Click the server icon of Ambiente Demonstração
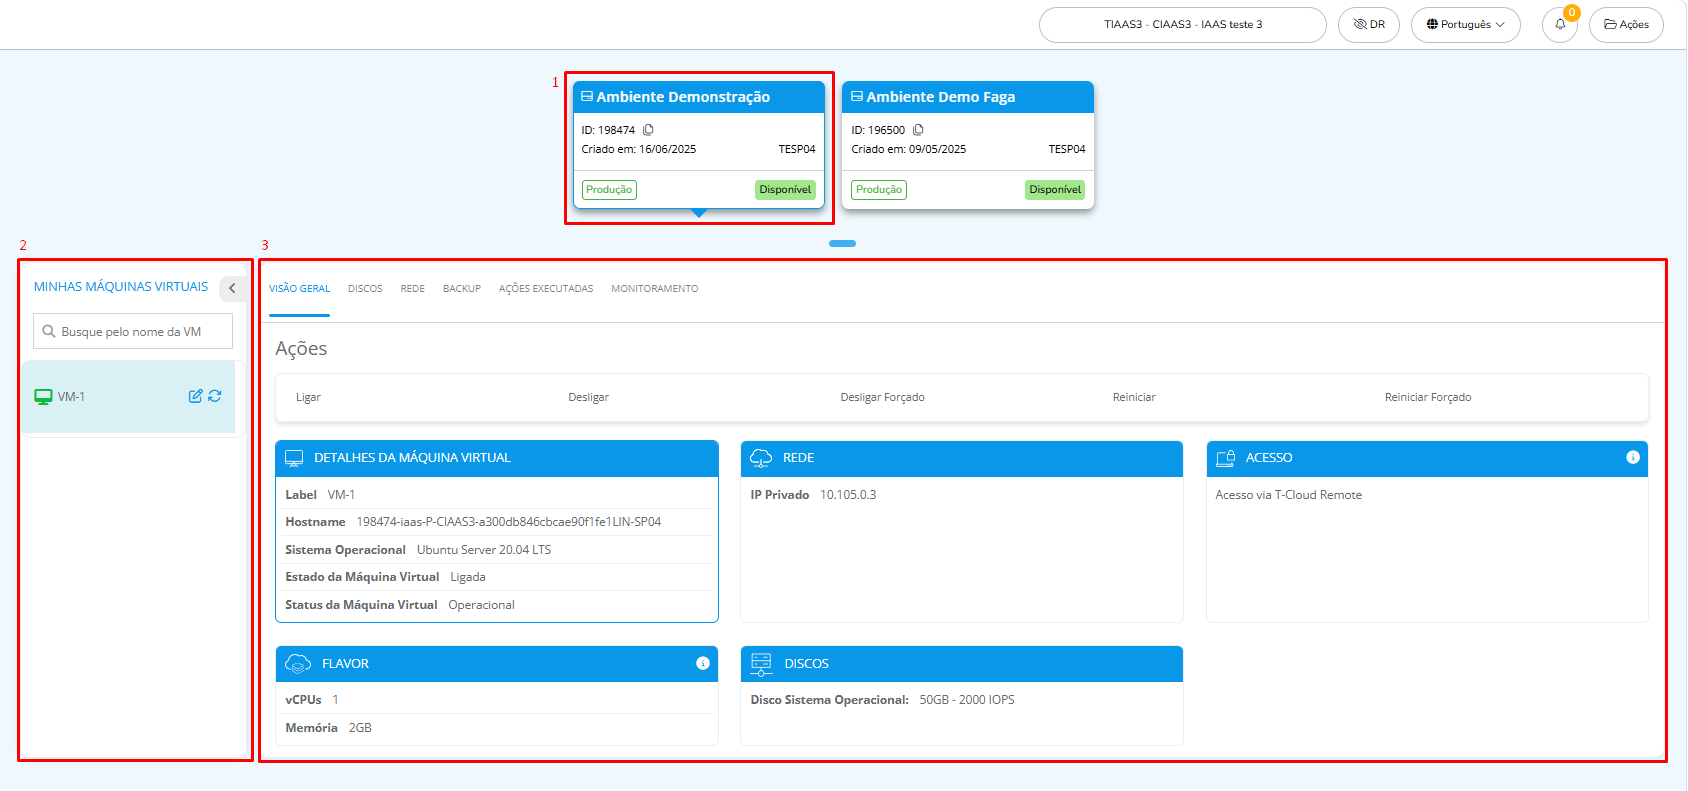The height and width of the screenshot is (791, 1688). (x=587, y=97)
